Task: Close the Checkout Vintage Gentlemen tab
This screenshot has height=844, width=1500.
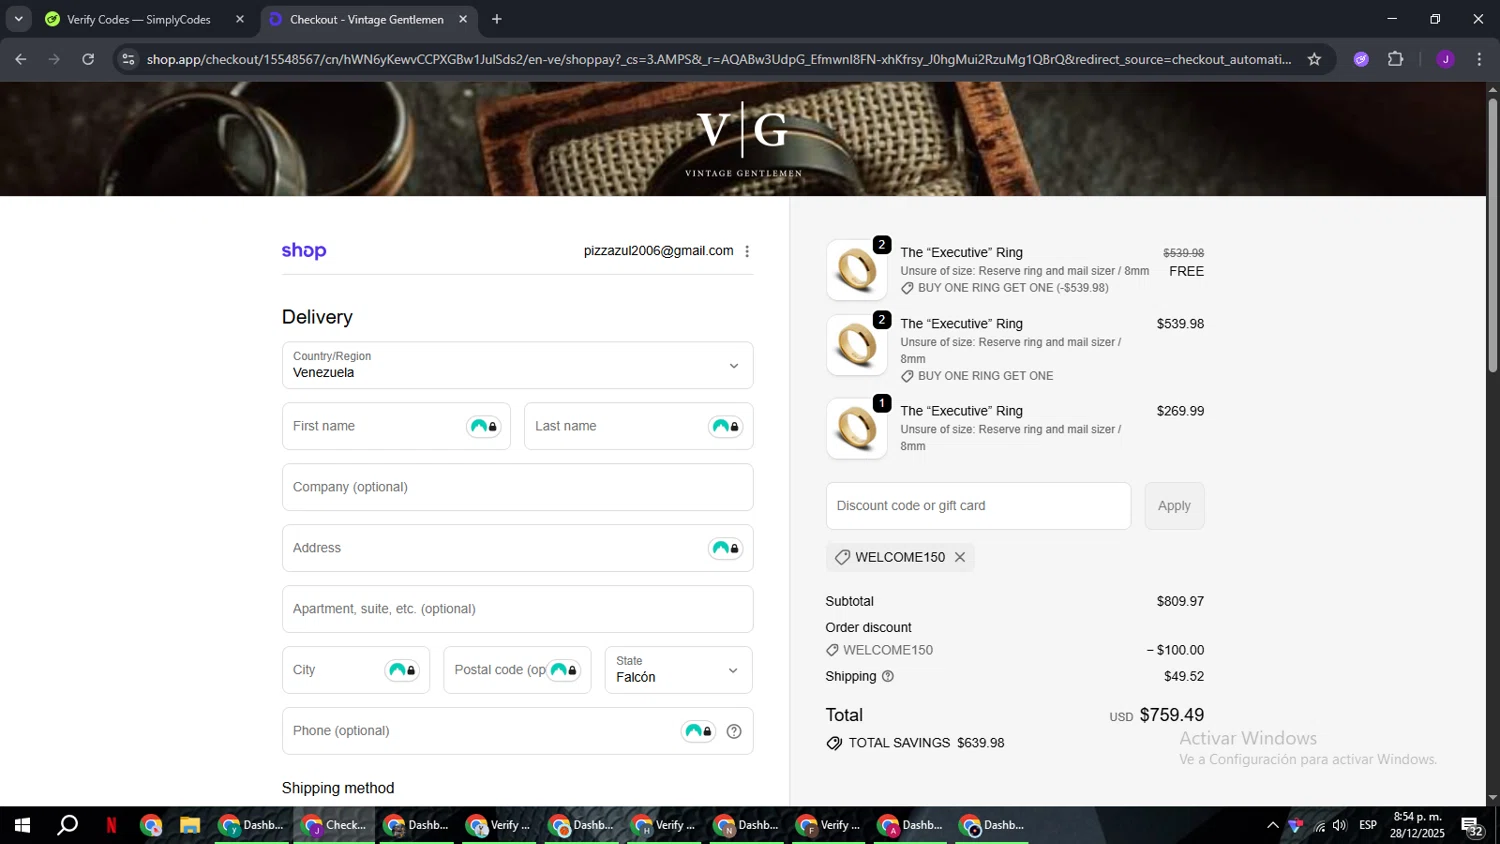Action: (463, 19)
